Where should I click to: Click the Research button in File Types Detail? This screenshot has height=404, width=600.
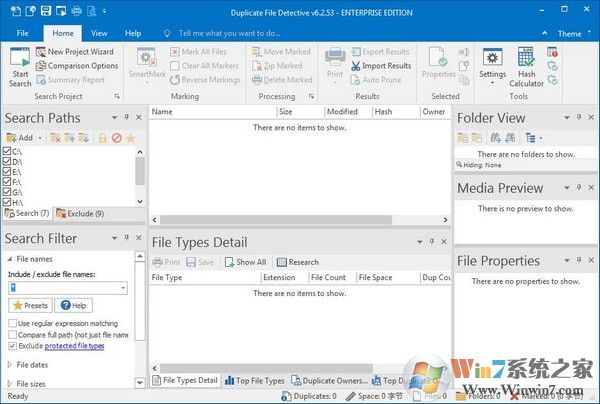coord(297,262)
